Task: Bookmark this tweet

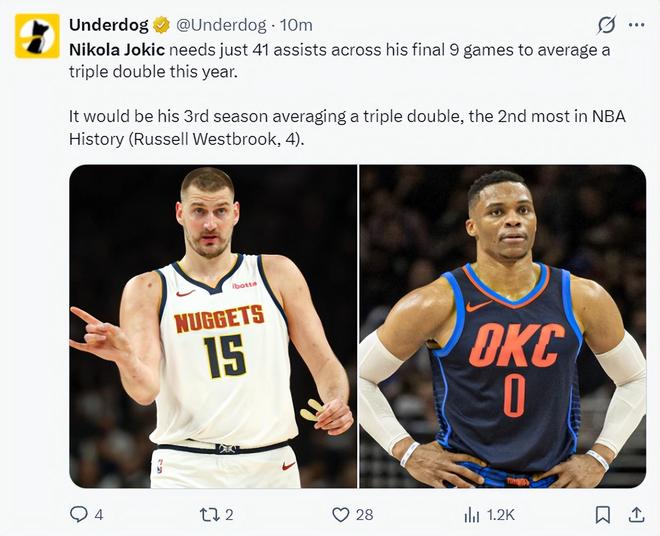Action: click(x=603, y=514)
